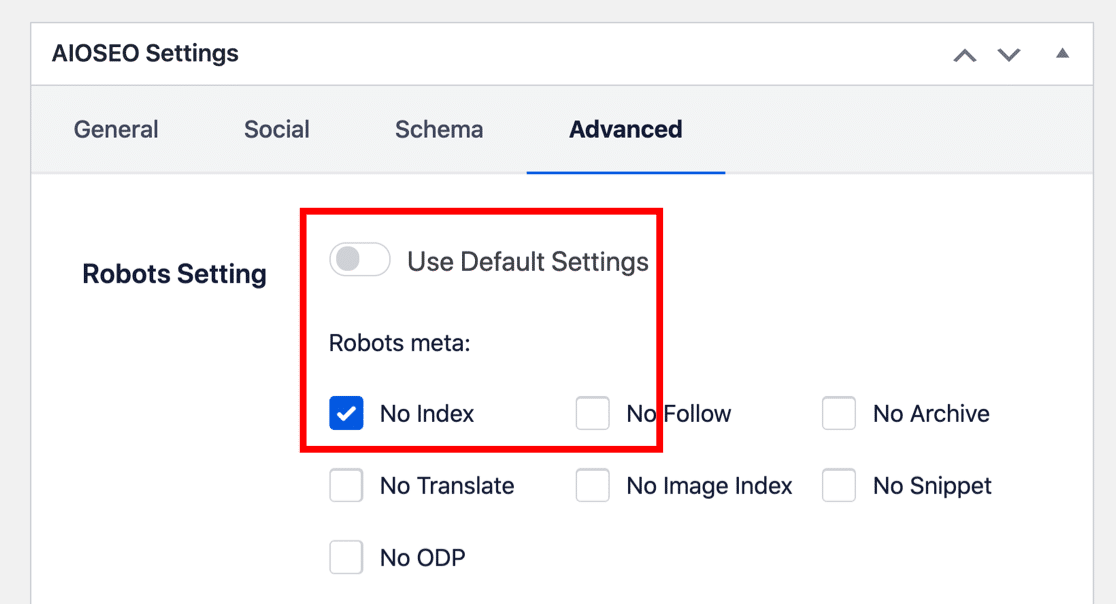Tick the No ODP checkbox

[346, 558]
